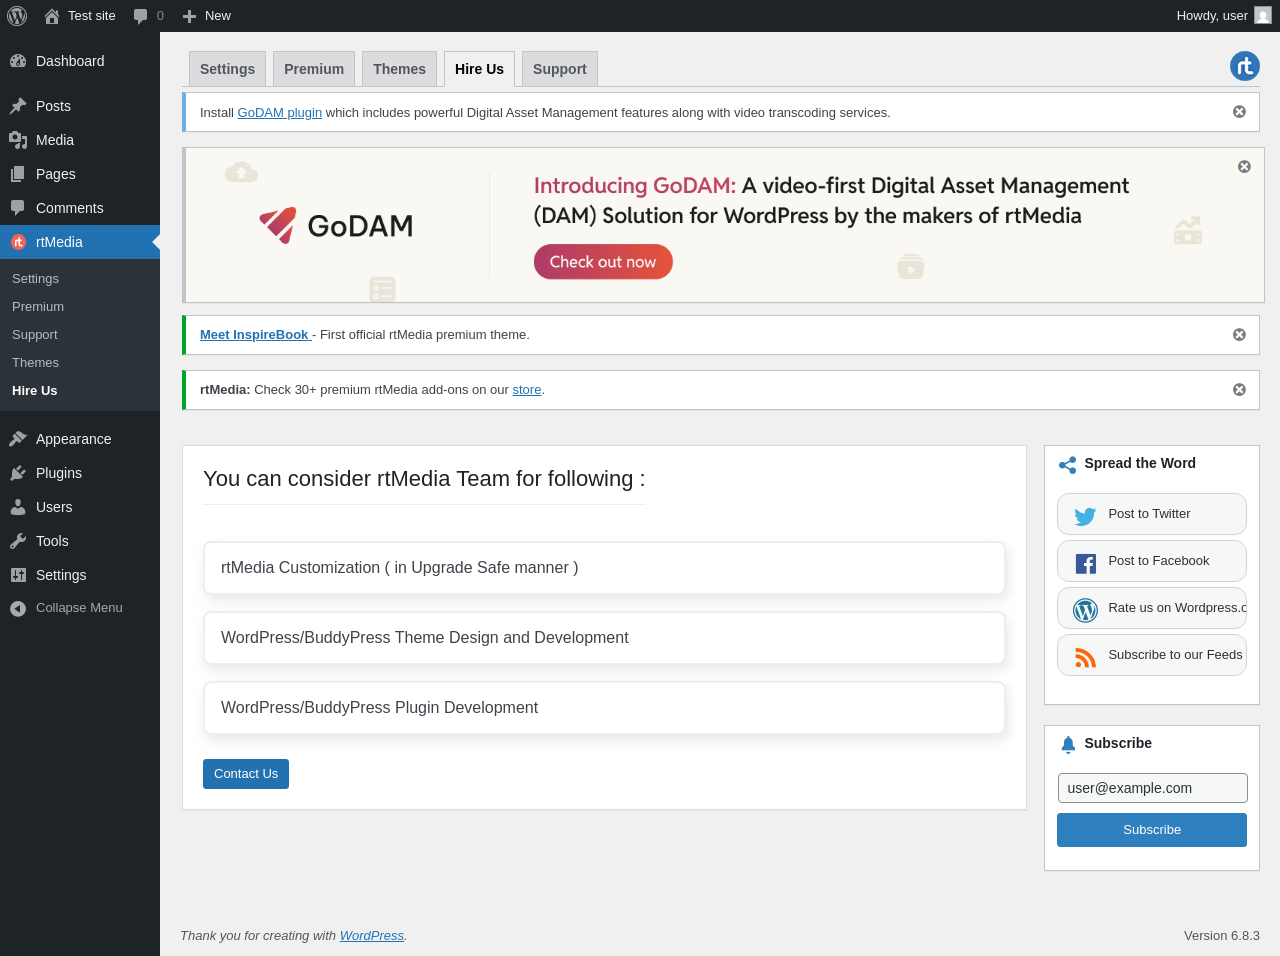Viewport: 1280px width, 956px height.
Task: Click the Subscribe bell icon
Action: pos(1068,744)
